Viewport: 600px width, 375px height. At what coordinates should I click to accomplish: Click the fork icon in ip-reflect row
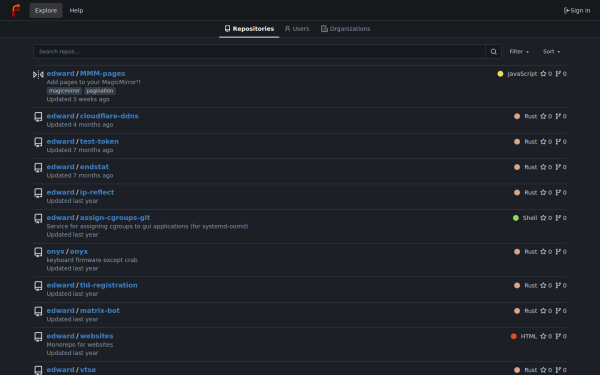click(558, 192)
